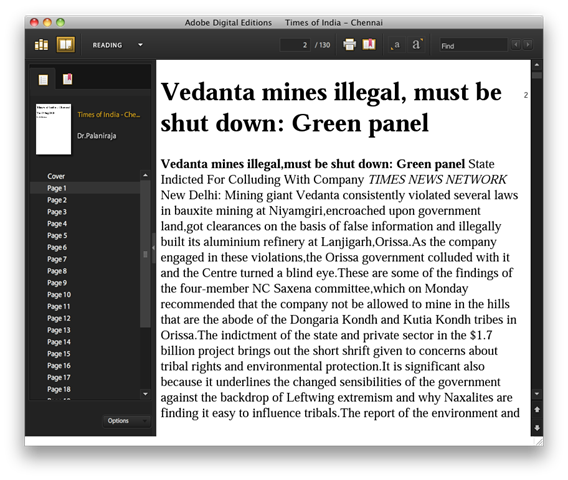Select Page 12 in contents list
Image resolution: width=568 pixels, height=480 pixels.
(x=85, y=318)
